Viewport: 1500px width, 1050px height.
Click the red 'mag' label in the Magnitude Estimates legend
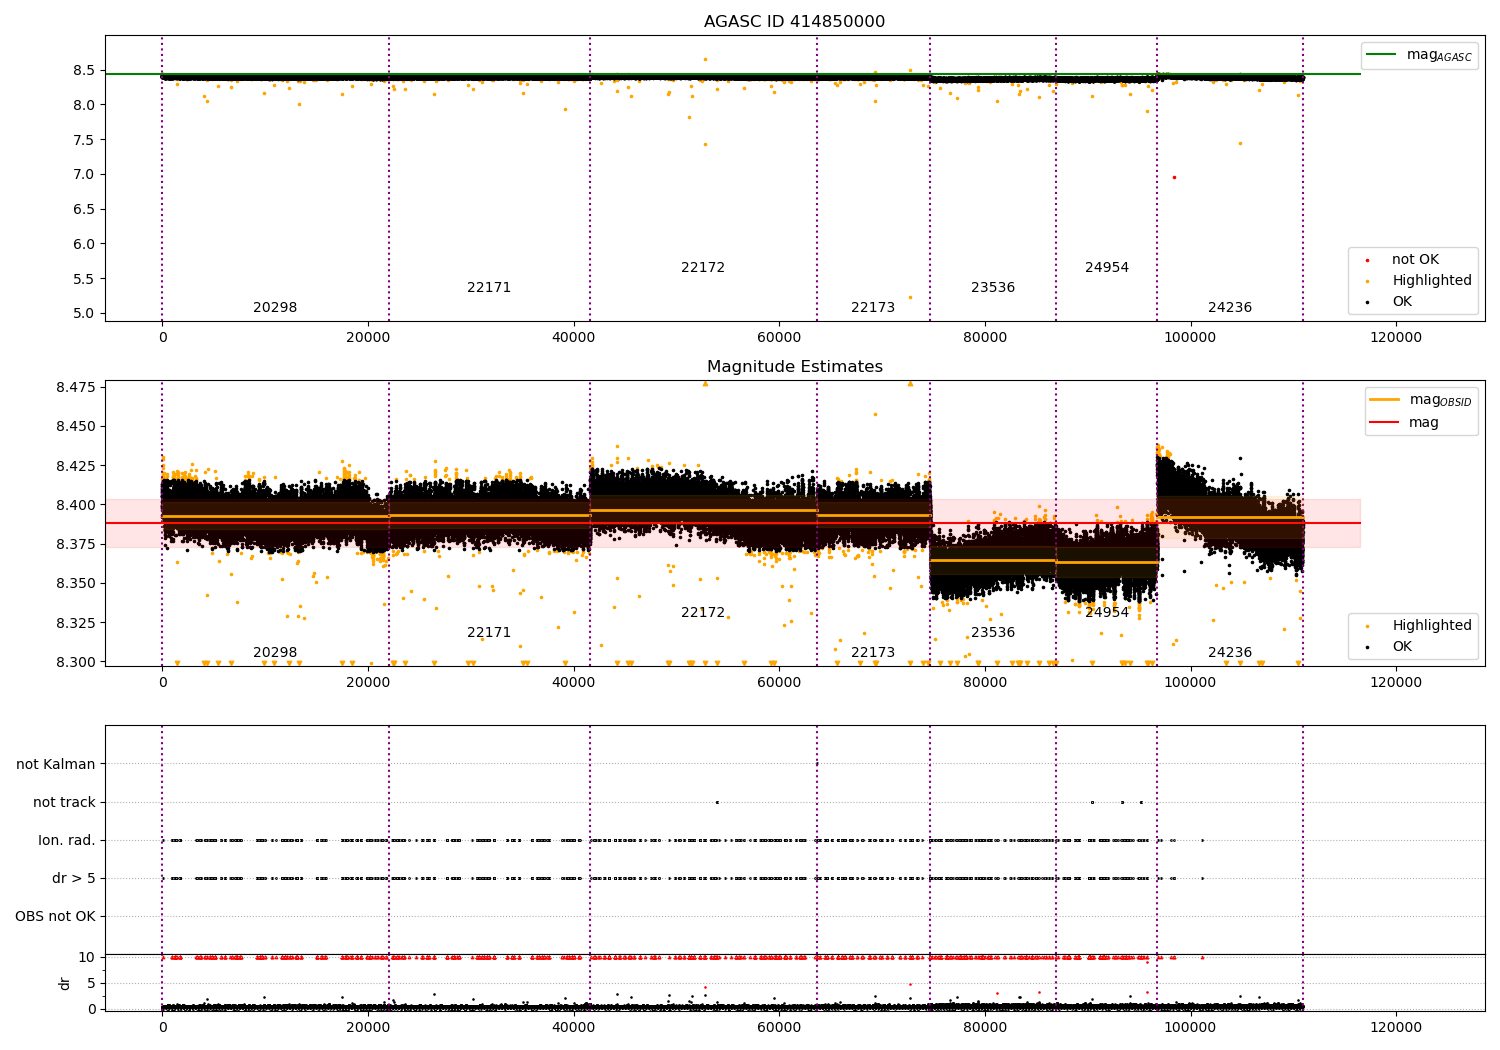coord(1424,423)
